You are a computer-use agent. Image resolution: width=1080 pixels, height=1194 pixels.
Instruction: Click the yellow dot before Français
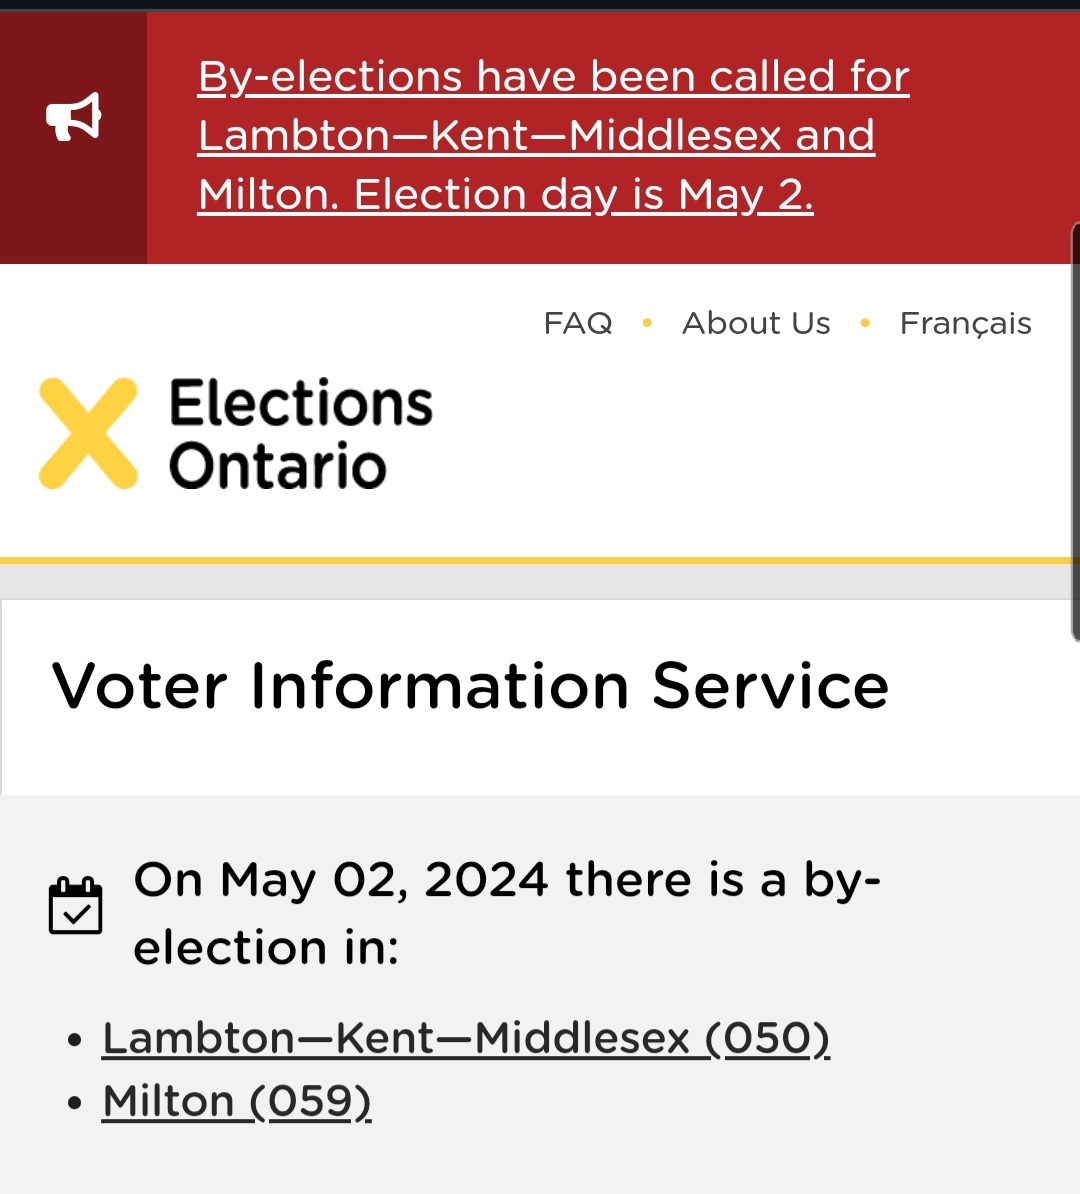[x=865, y=323]
